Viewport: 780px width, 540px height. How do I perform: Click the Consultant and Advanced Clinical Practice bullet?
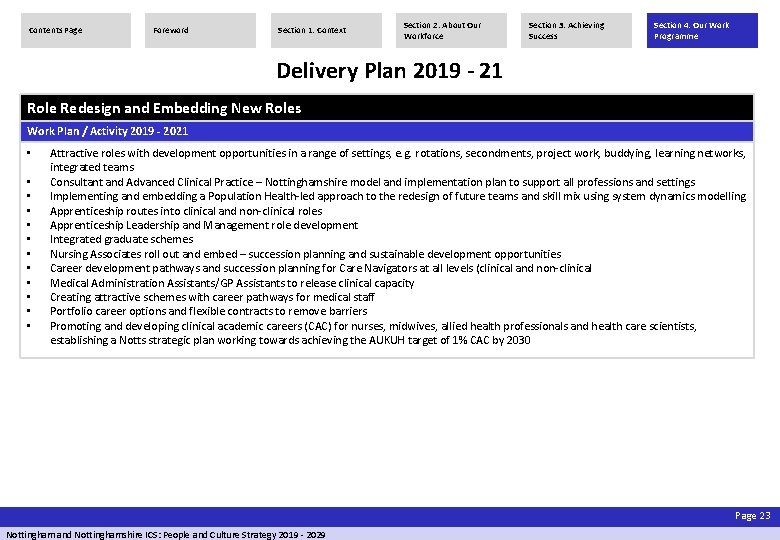point(373,182)
